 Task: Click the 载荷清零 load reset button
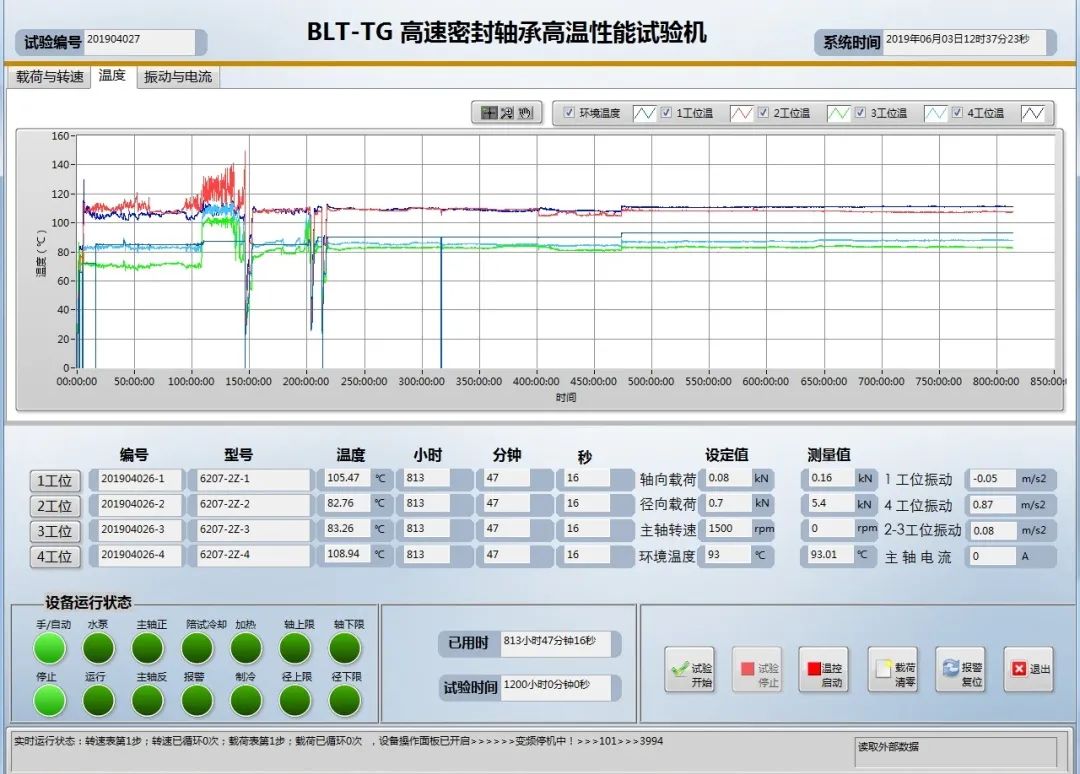[x=892, y=669]
